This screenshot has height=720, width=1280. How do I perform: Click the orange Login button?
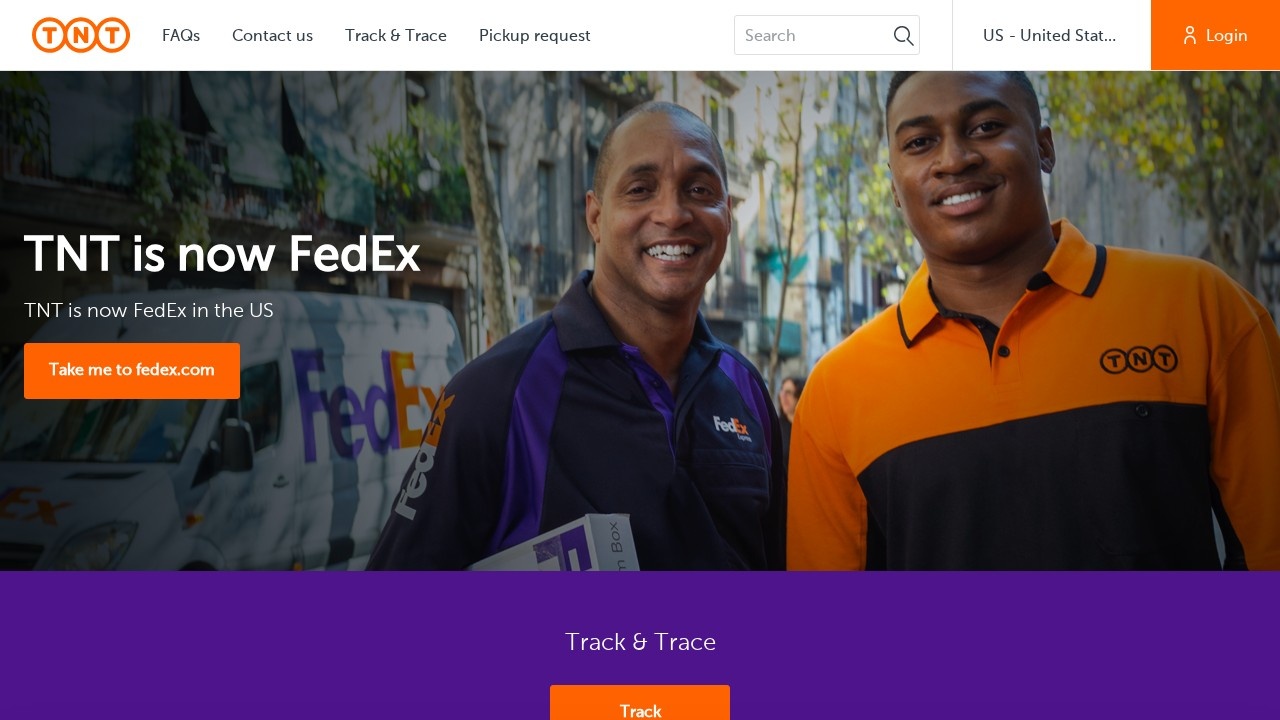tap(1215, 35)
